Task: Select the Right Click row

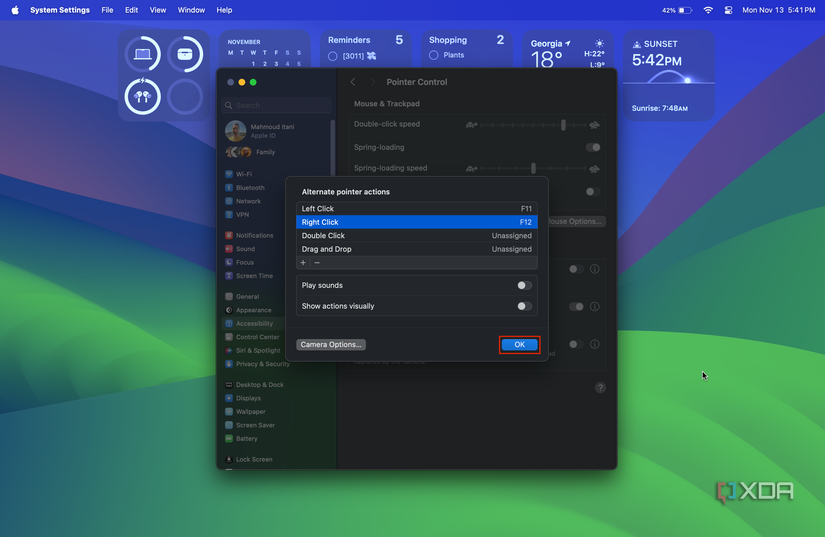Action: [417, 222]
